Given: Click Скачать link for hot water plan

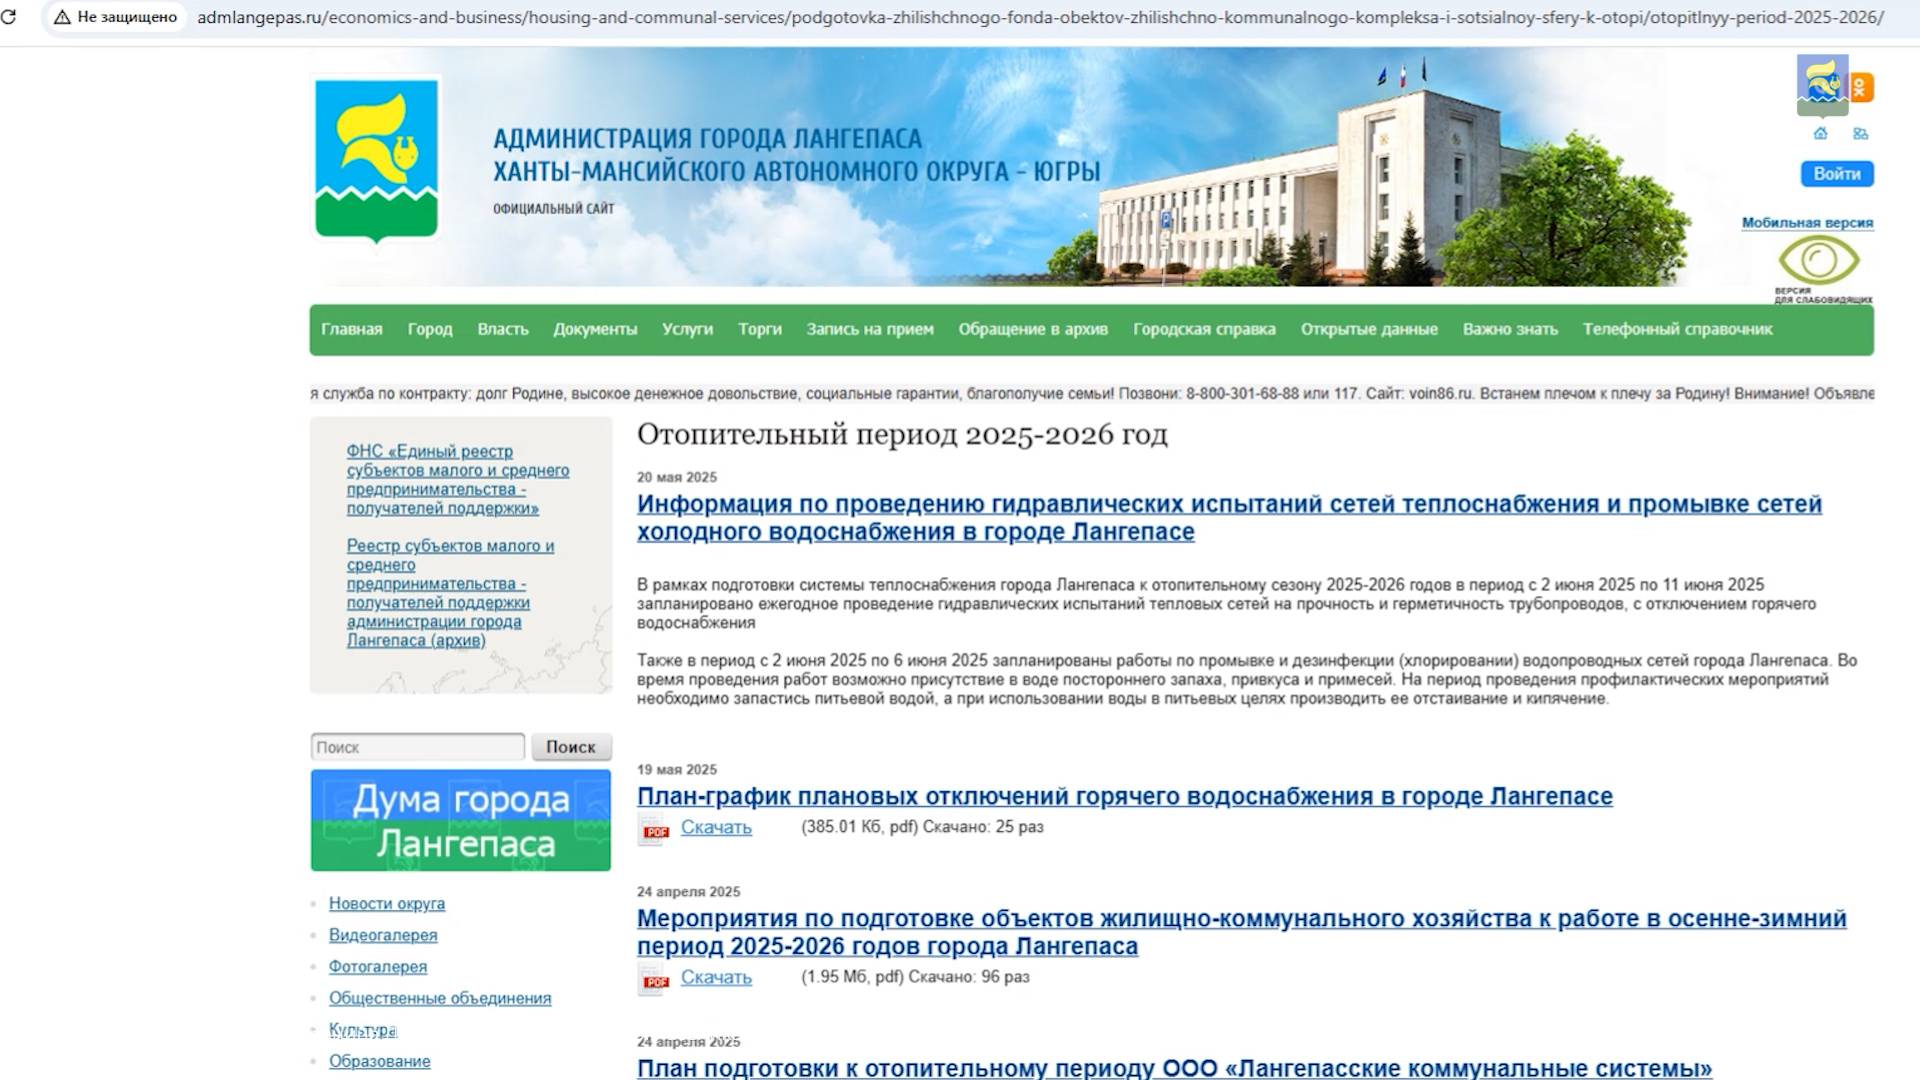Looking at the screenshot, I should pyautogui.click(x=716, y=827).
